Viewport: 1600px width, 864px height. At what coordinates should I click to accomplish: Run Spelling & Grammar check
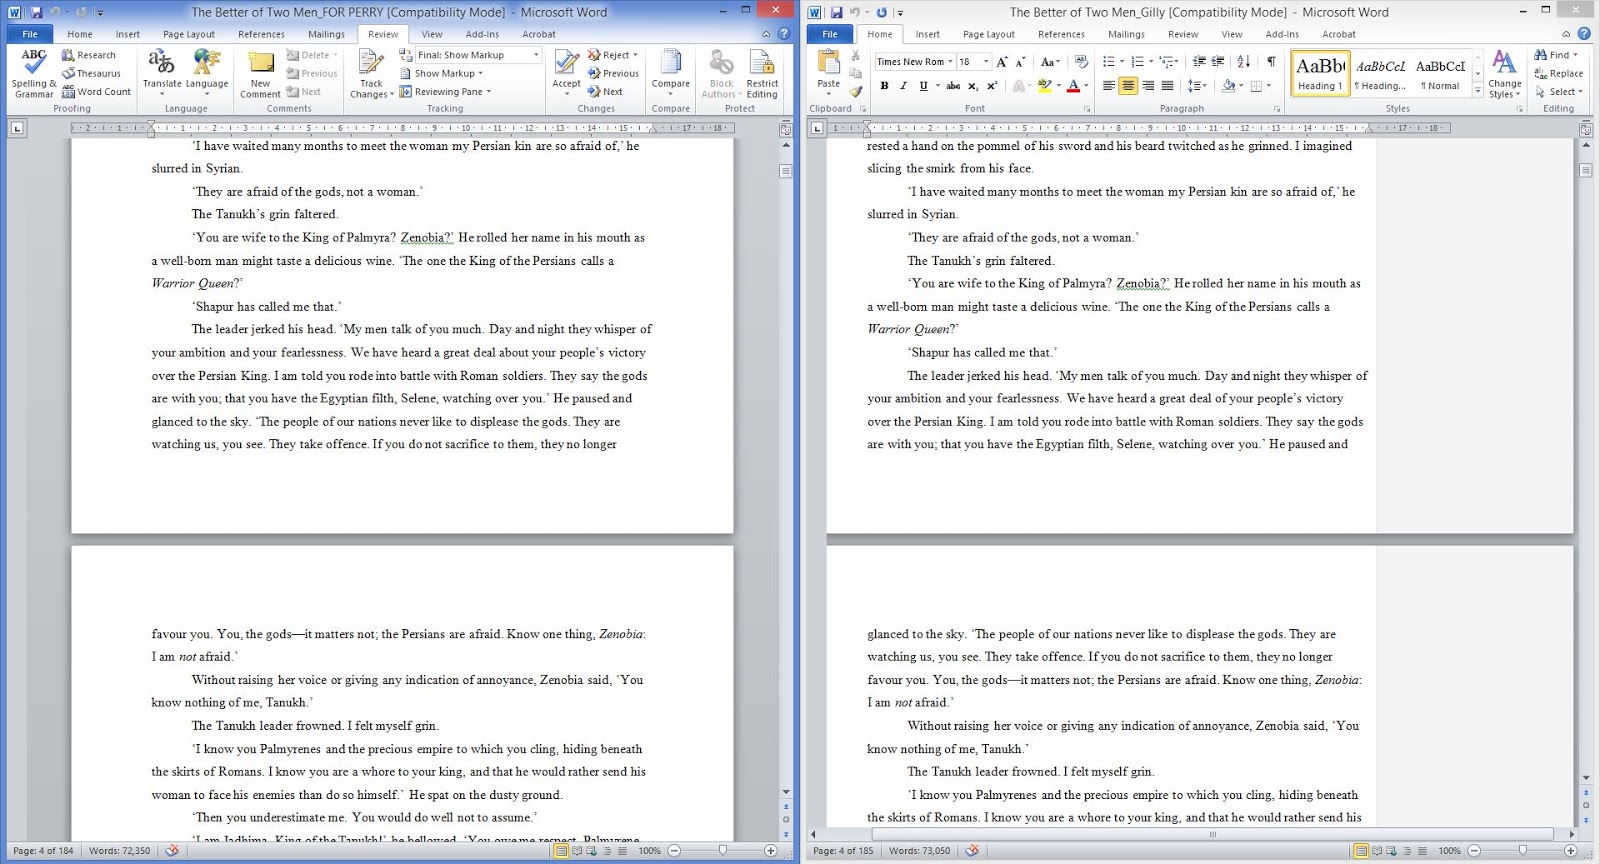(x=33, y=72)
